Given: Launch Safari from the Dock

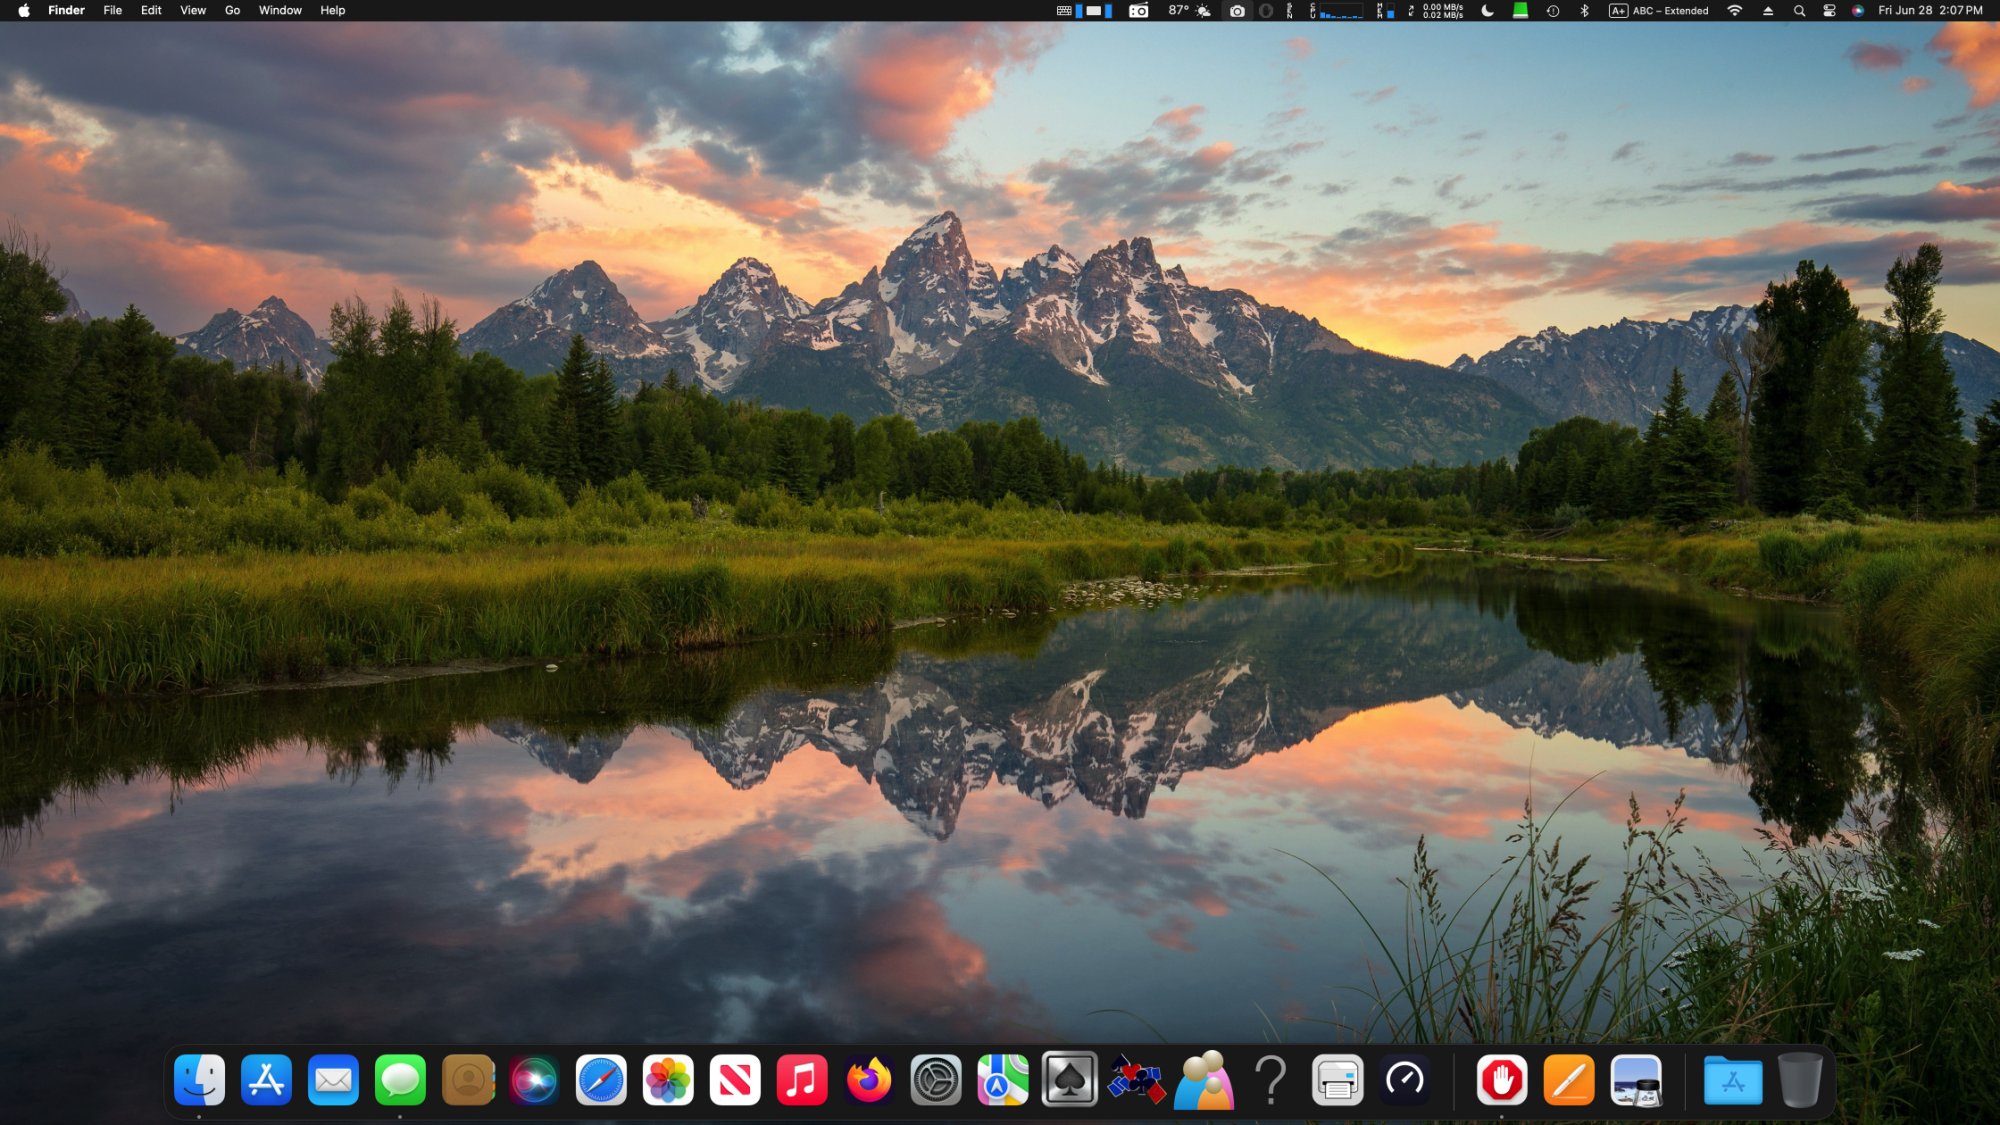Looking at the screenshot, I should tap(601, 1080).
